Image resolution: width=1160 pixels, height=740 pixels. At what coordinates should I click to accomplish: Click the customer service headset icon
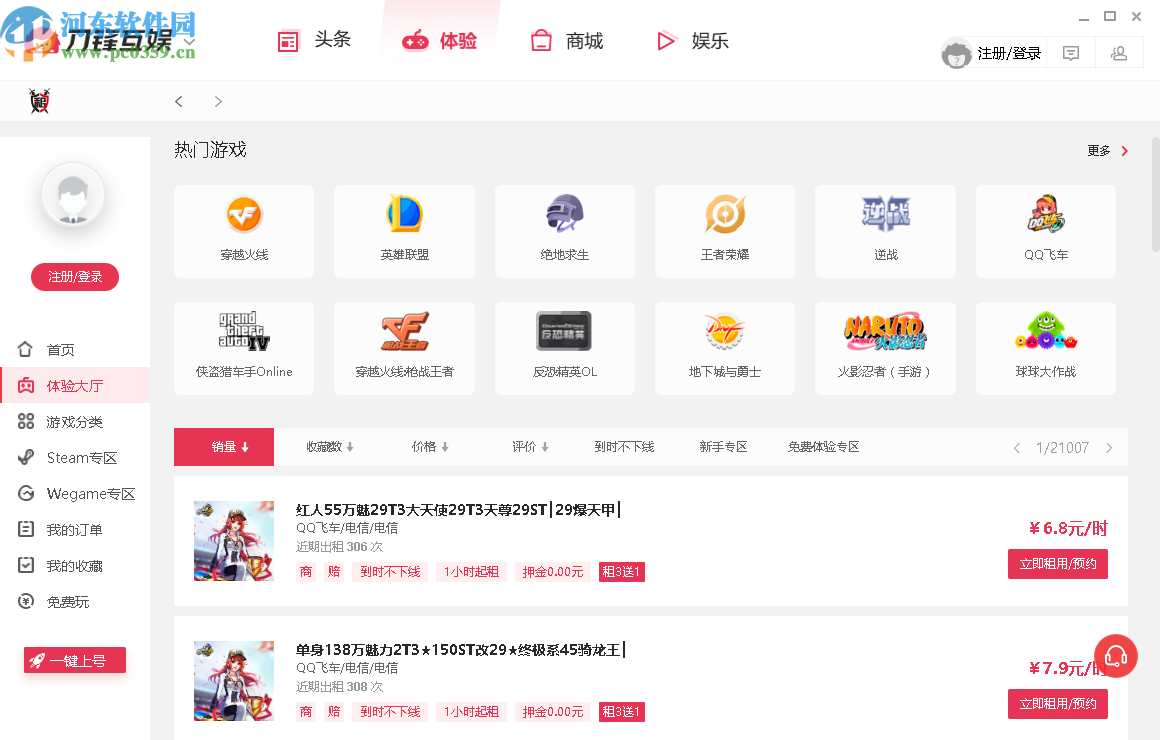point(1116,655)
